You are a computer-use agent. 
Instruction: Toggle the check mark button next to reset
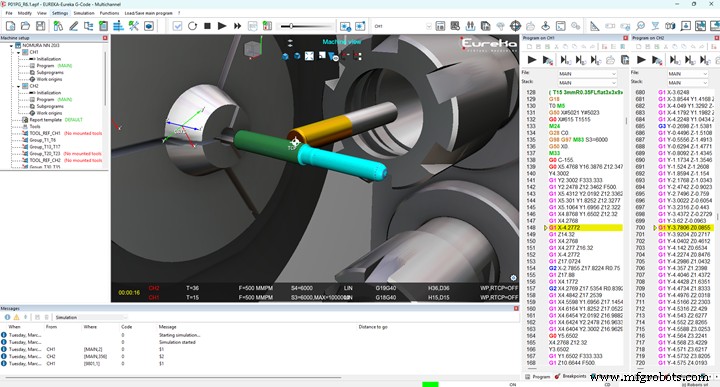coord(177,26)
